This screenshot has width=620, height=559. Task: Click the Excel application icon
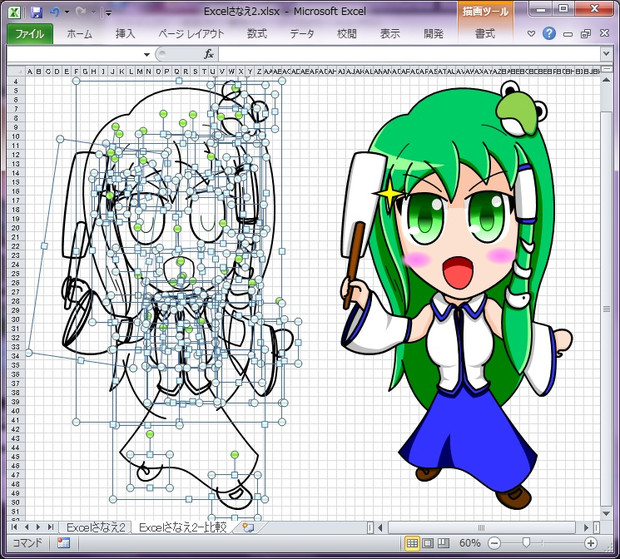[x=15, y=12]
